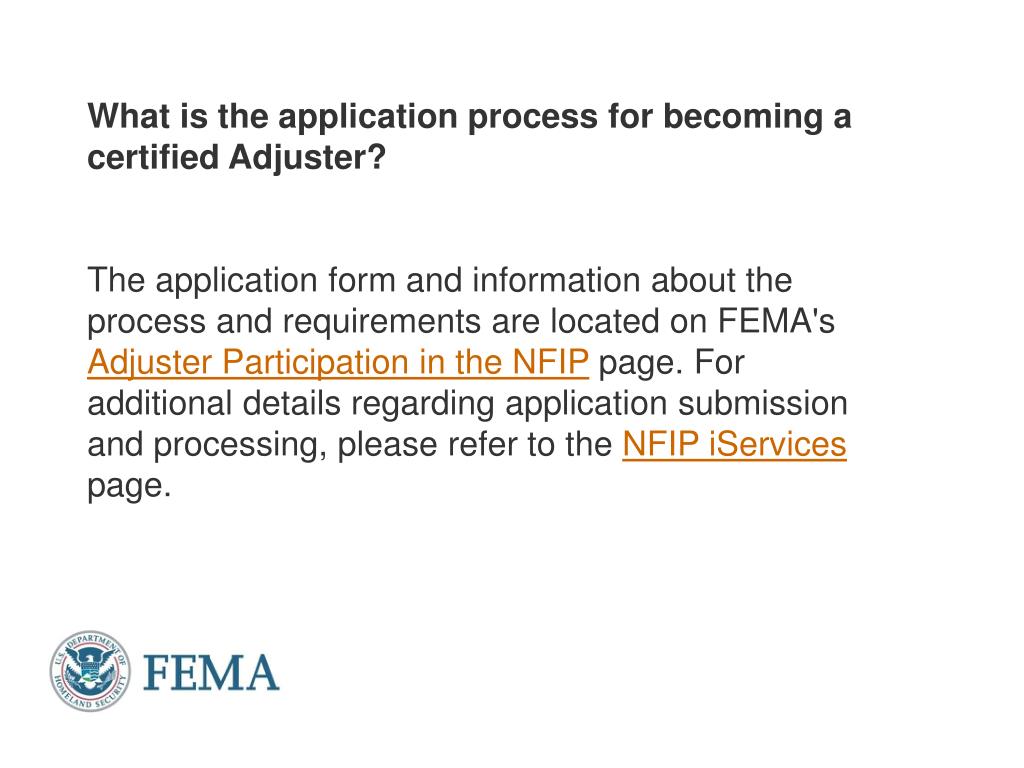Click the 'additional details regarding application submission' line

468,404
